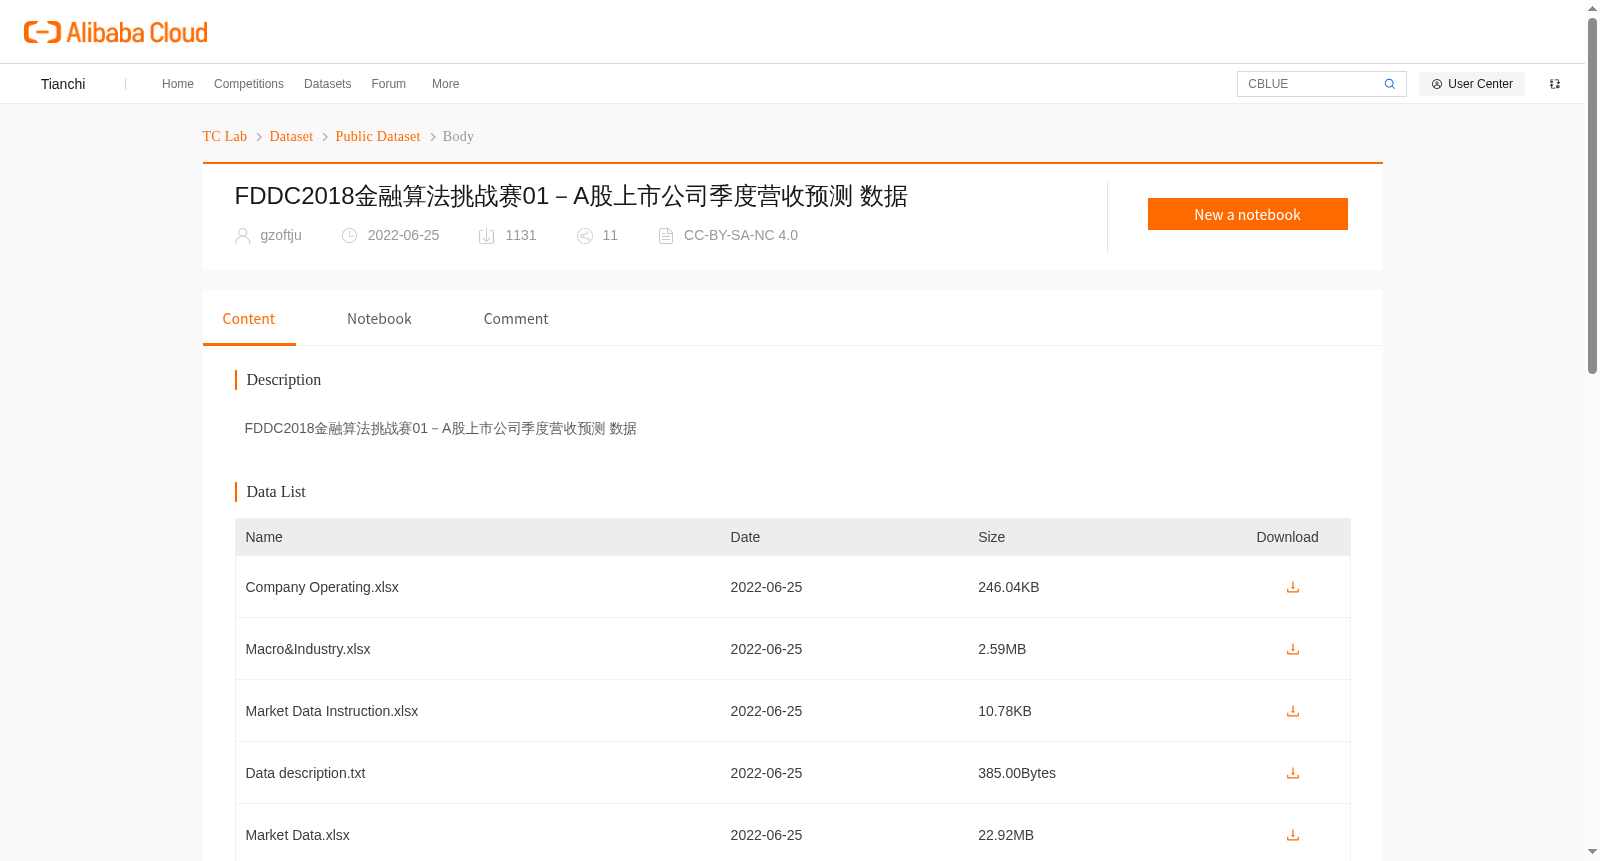Click the Tianchi site title
1600x861 pixels.
[x=63, y=84]
